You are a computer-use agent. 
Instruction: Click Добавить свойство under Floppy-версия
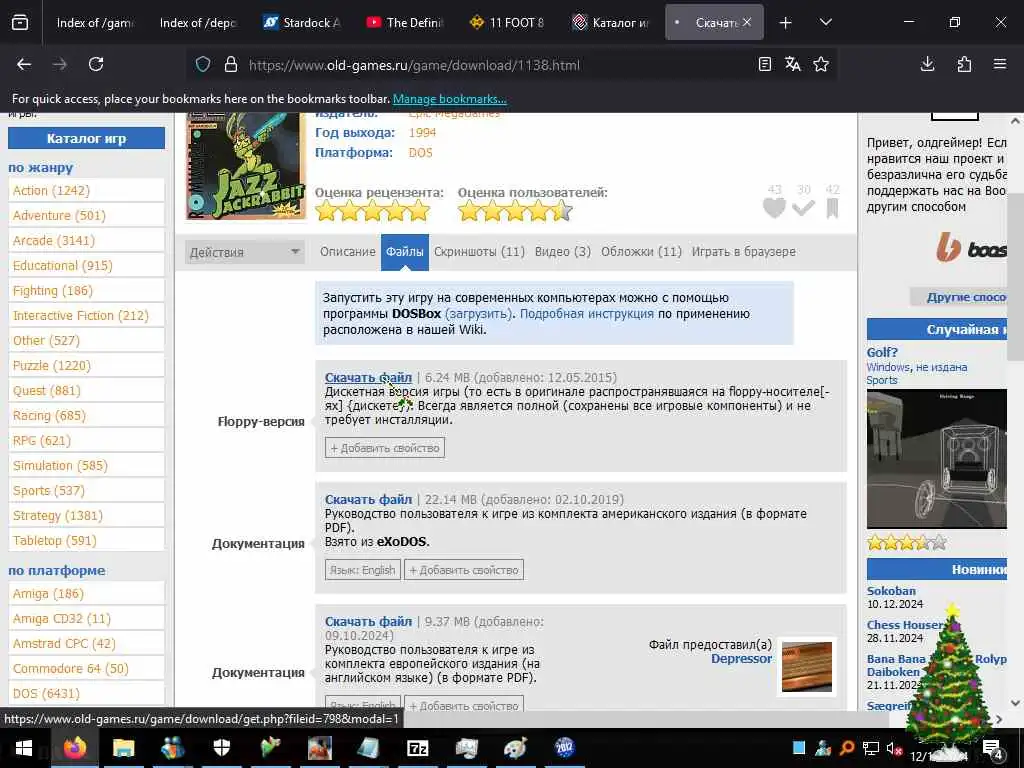coord(385,448)
